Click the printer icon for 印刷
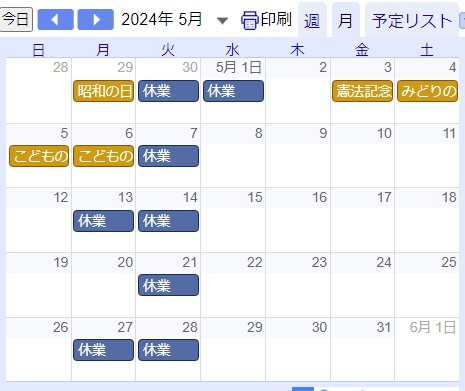The image size is (465, 391). tap(249, 20)
